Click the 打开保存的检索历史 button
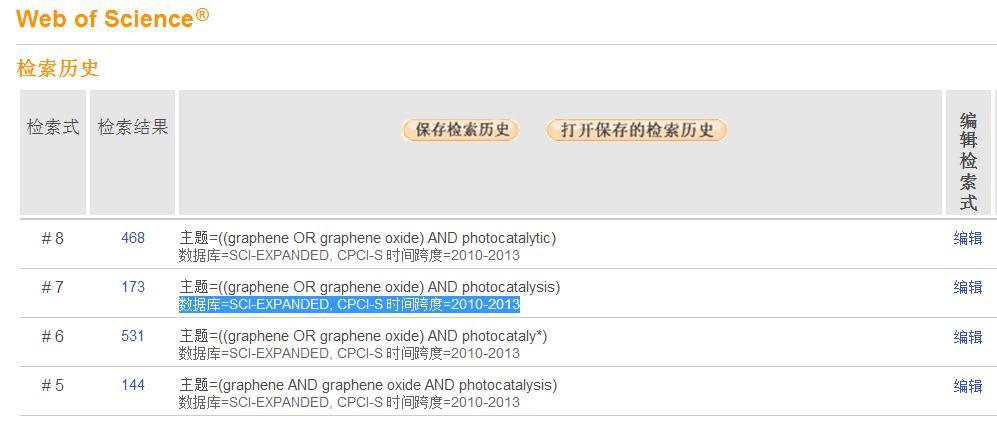Image resolution: width=997 pixels, height=425 pixels. [x=637, y=130]
